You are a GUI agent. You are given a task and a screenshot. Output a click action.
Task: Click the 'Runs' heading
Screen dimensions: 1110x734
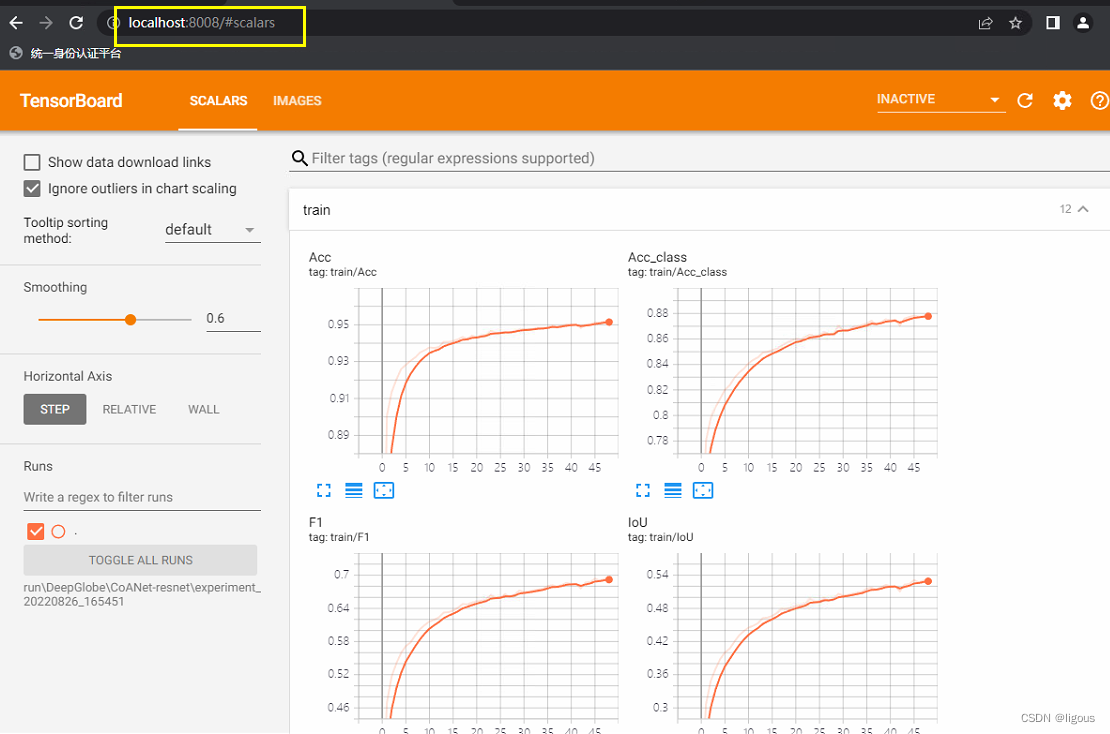coord(38,466)
